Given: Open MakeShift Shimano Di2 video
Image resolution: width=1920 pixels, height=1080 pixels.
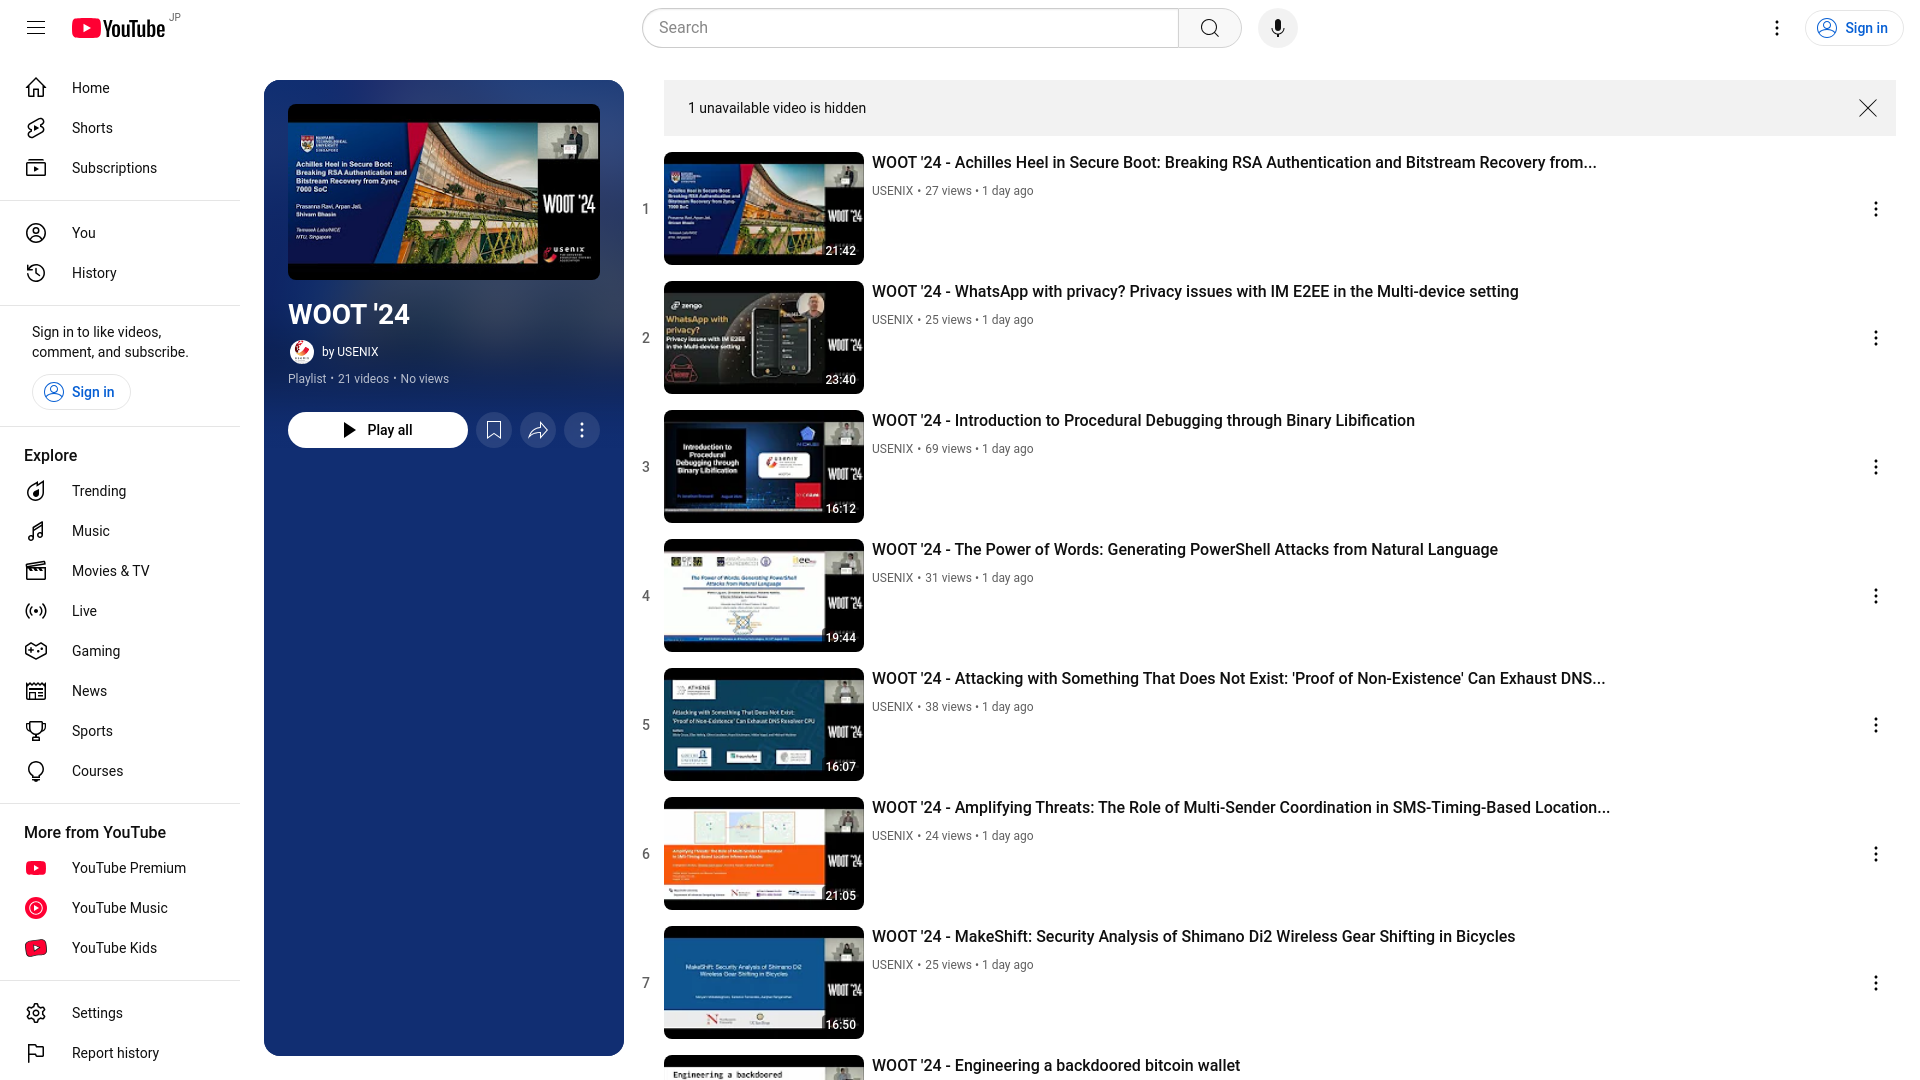Looking at the screenshot, I should [x=1193, y=937].
